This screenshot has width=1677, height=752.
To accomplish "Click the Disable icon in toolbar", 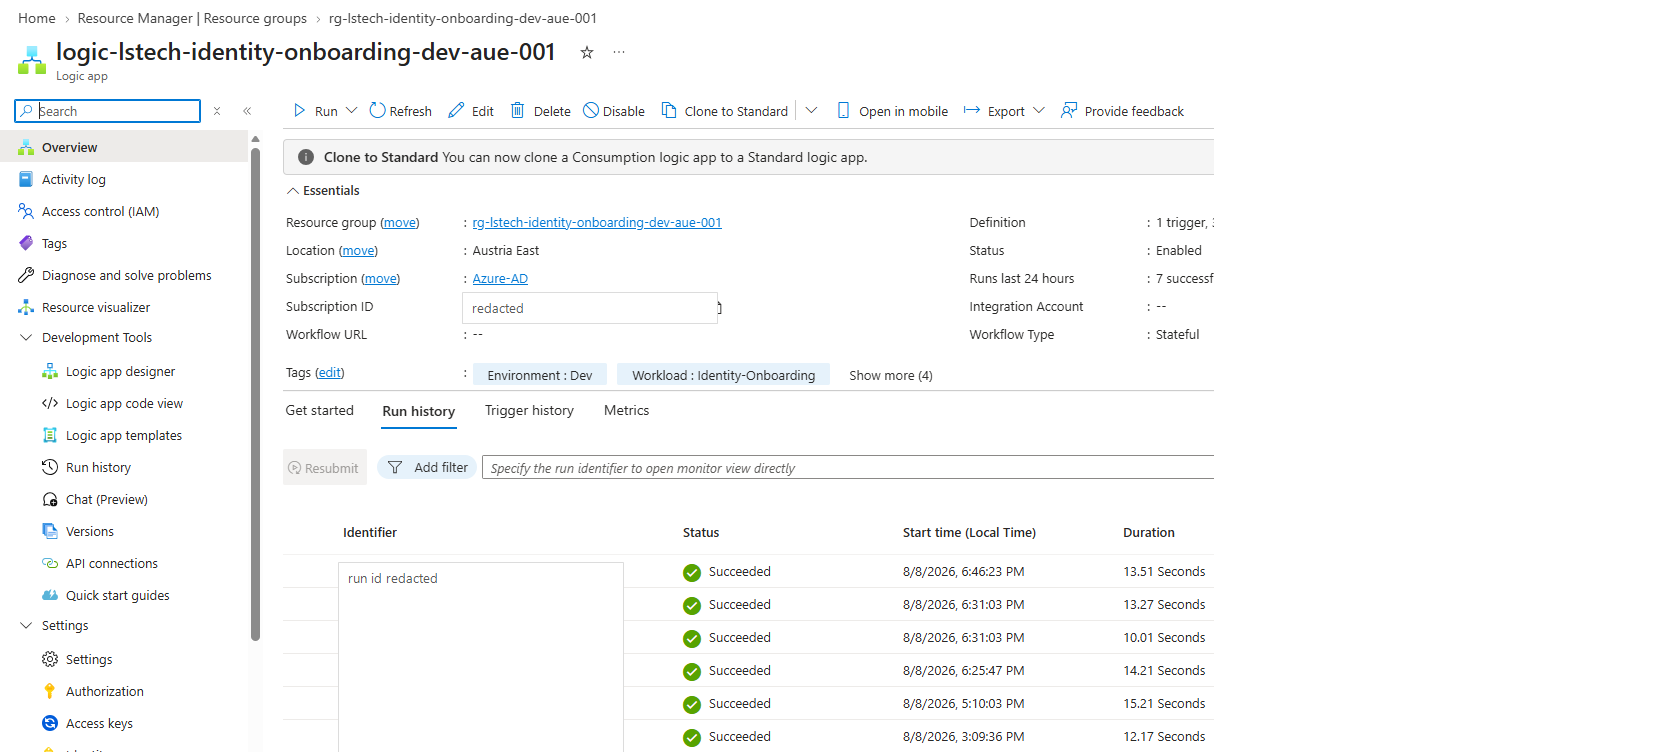I will pyautogui.click(x=591, y=110).
